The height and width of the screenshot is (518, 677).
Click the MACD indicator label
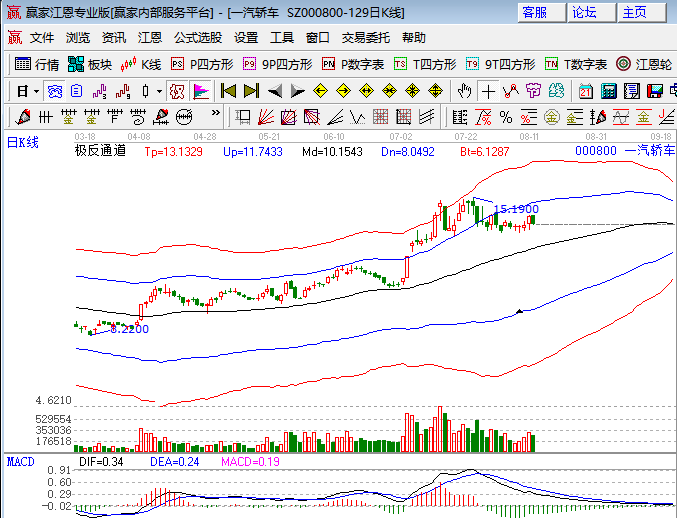[x=20, y=462]
